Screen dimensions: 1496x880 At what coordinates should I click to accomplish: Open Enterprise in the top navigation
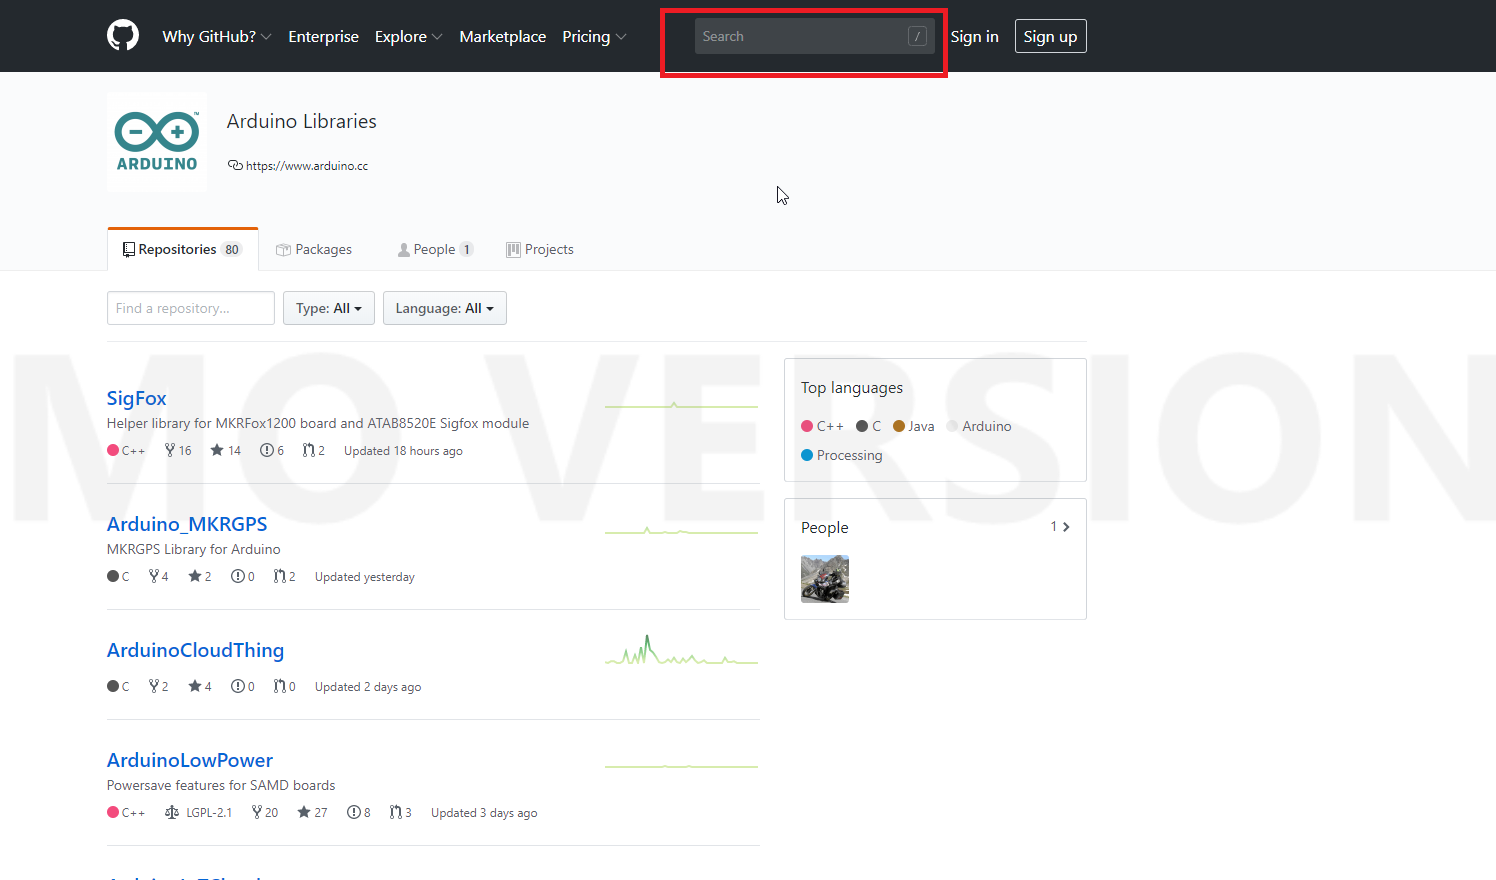click(323, 36)
